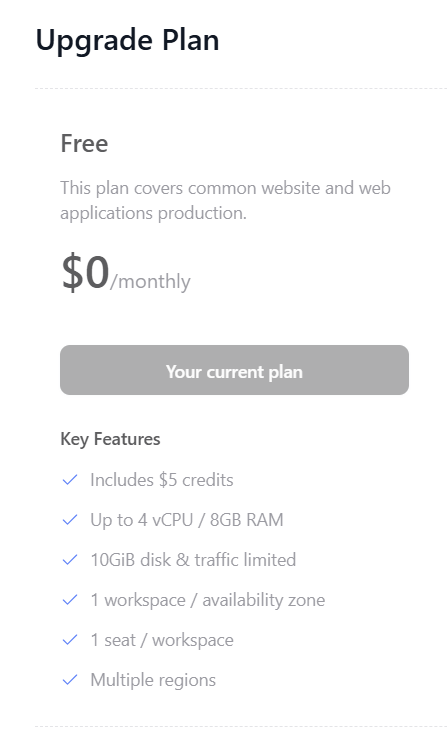Select the Multiple regions feature text
Viewport: 447px width, 748px height.
[153, 680]
